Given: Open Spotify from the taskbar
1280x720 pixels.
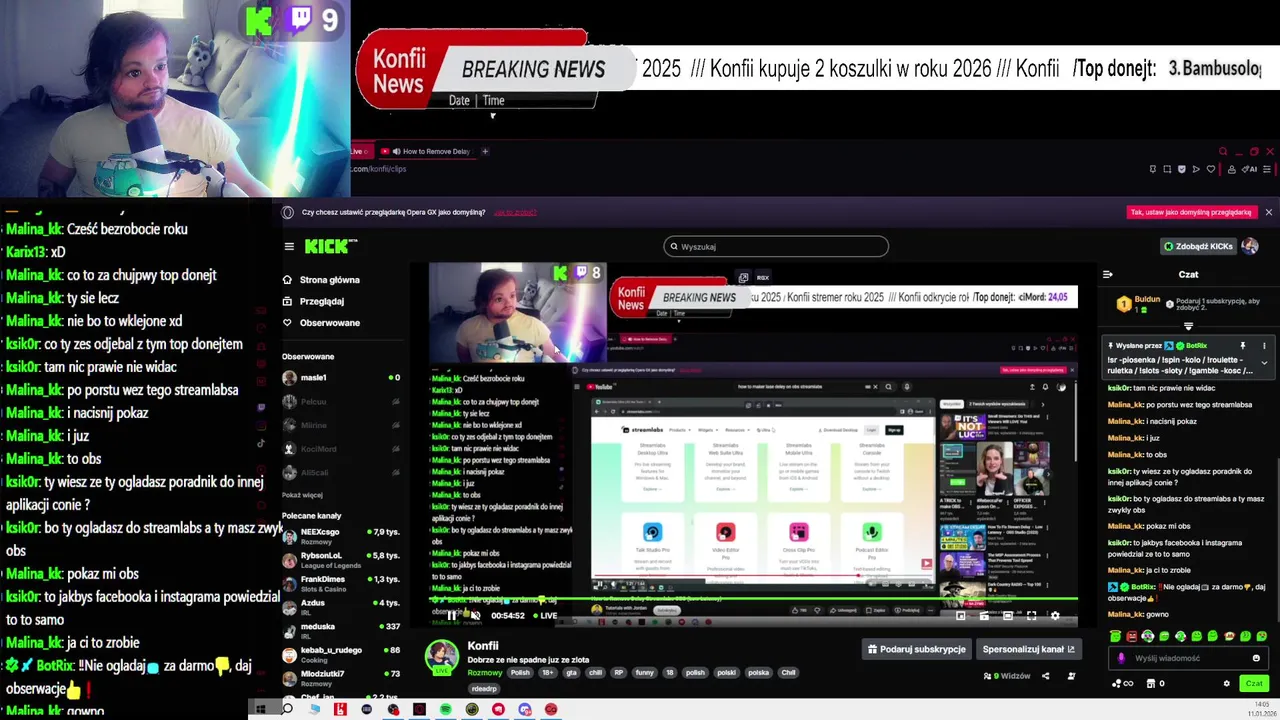Looking at the screenshot, I should click(445, 709).
